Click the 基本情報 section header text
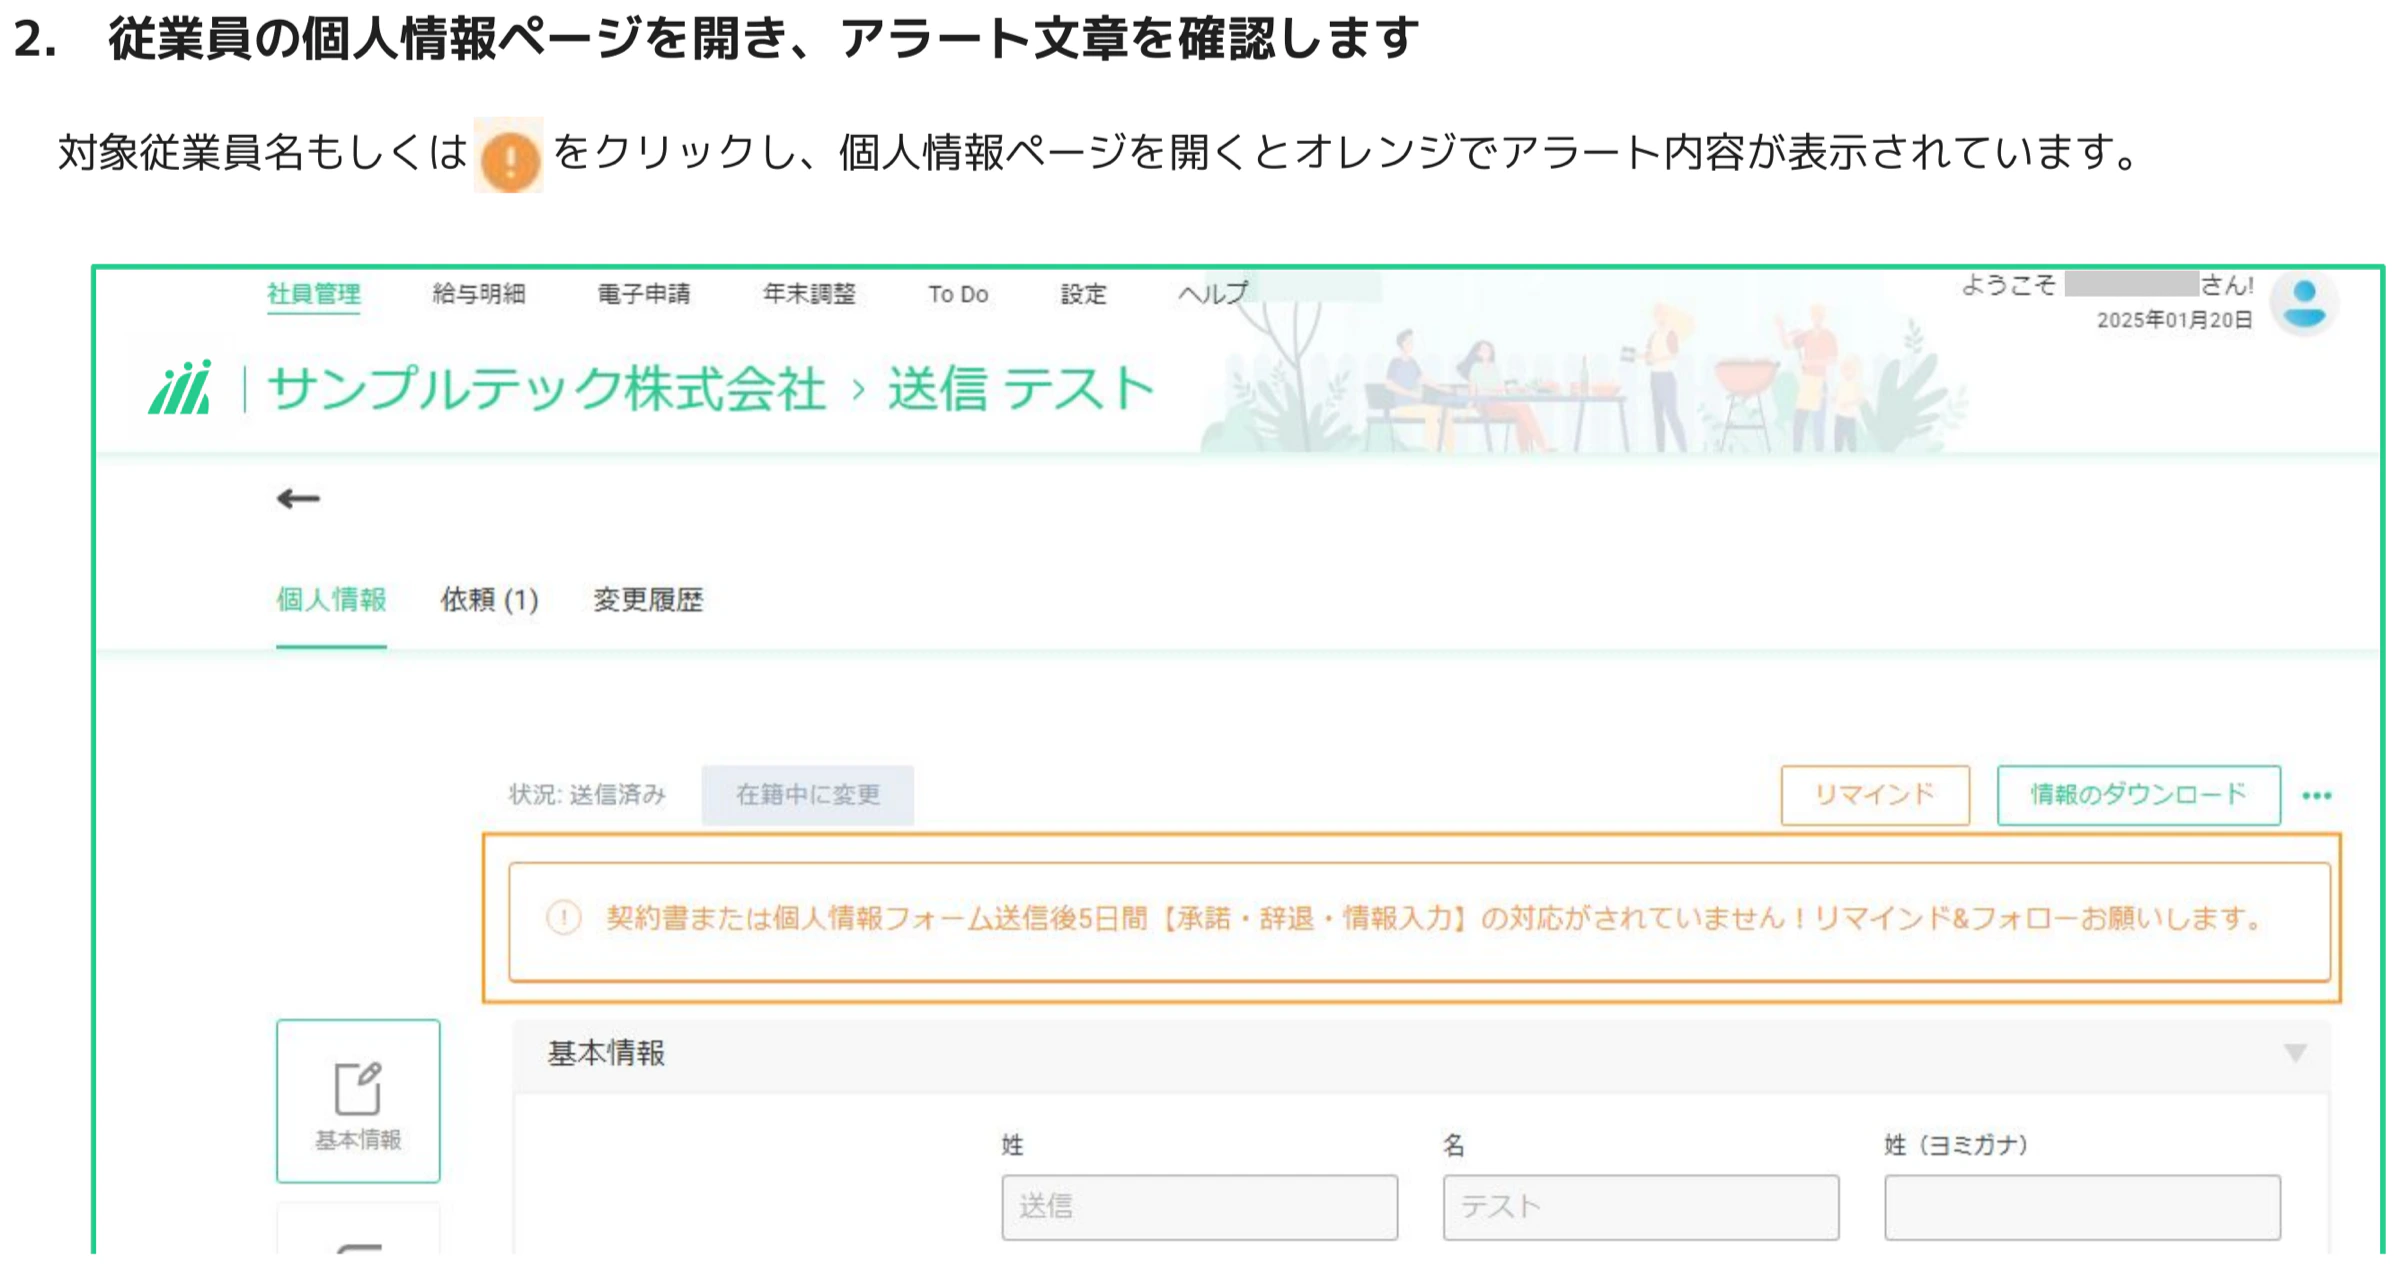The image size is (2400, 1268). click(x=606, y=1053)
